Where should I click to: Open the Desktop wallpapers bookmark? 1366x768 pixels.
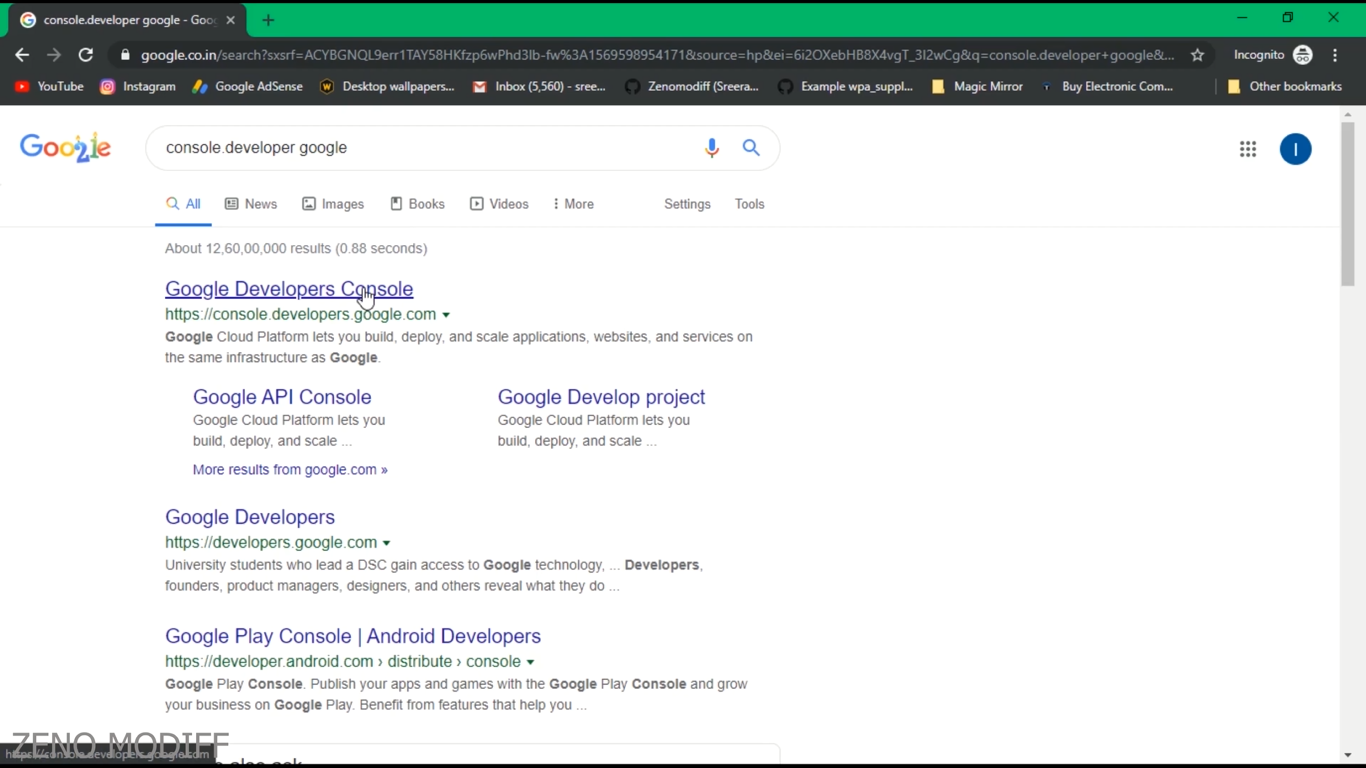click(386, 87)
